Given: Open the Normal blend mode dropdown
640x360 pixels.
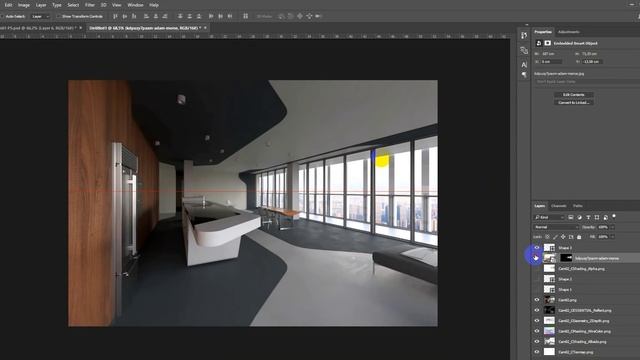Looking at the screenshot, I should pos(556,227).
